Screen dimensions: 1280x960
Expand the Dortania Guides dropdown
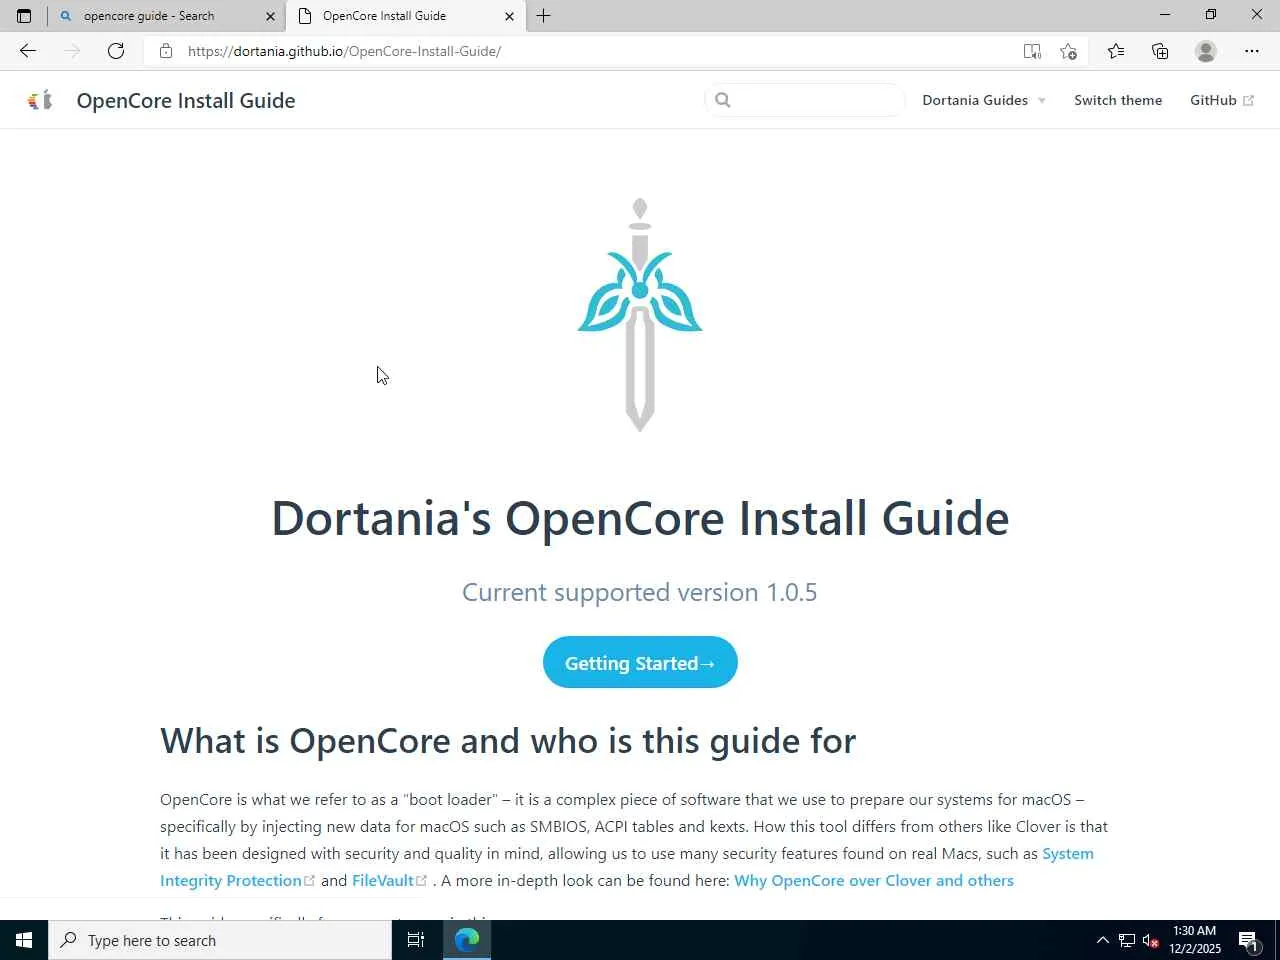[x=984, y=100]
